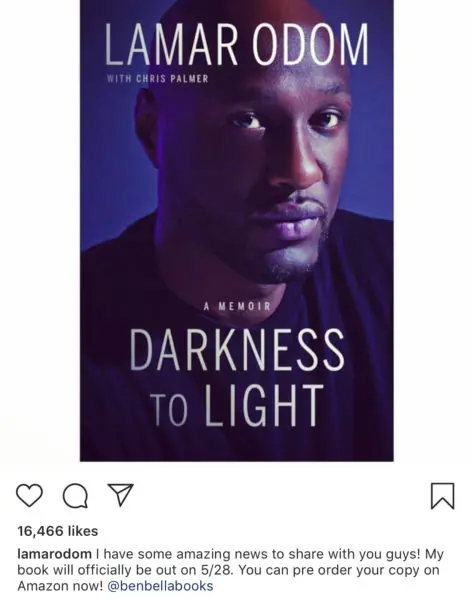Click the 5/28 release date in caption
Screen dimensions: 472x600
pyautogui.click(x=216, y=570)
